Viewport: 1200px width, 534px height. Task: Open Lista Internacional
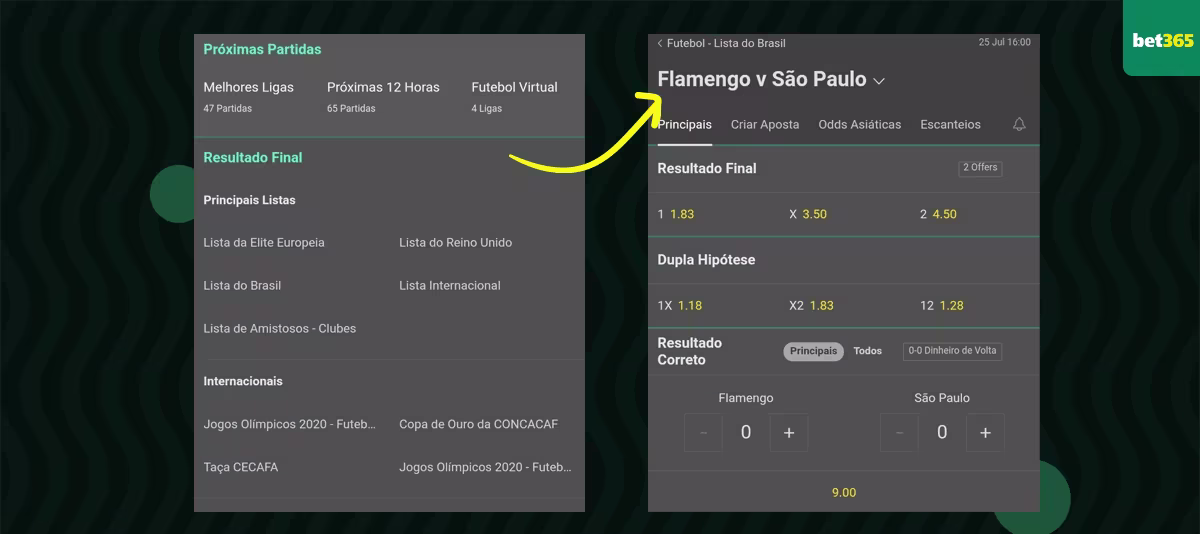(450, 285)
